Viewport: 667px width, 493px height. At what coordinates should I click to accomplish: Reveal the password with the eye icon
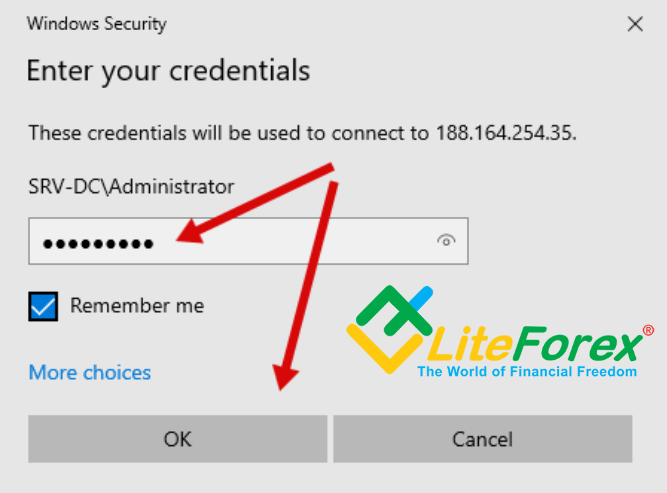coord(446,241)
